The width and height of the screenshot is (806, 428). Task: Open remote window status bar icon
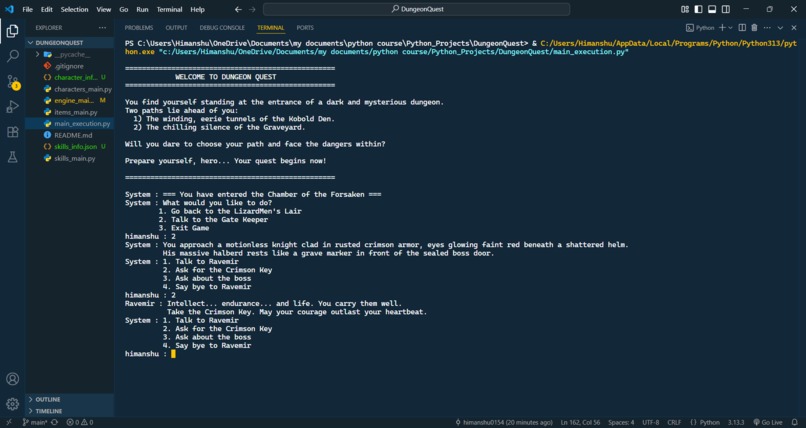point(9,422)
